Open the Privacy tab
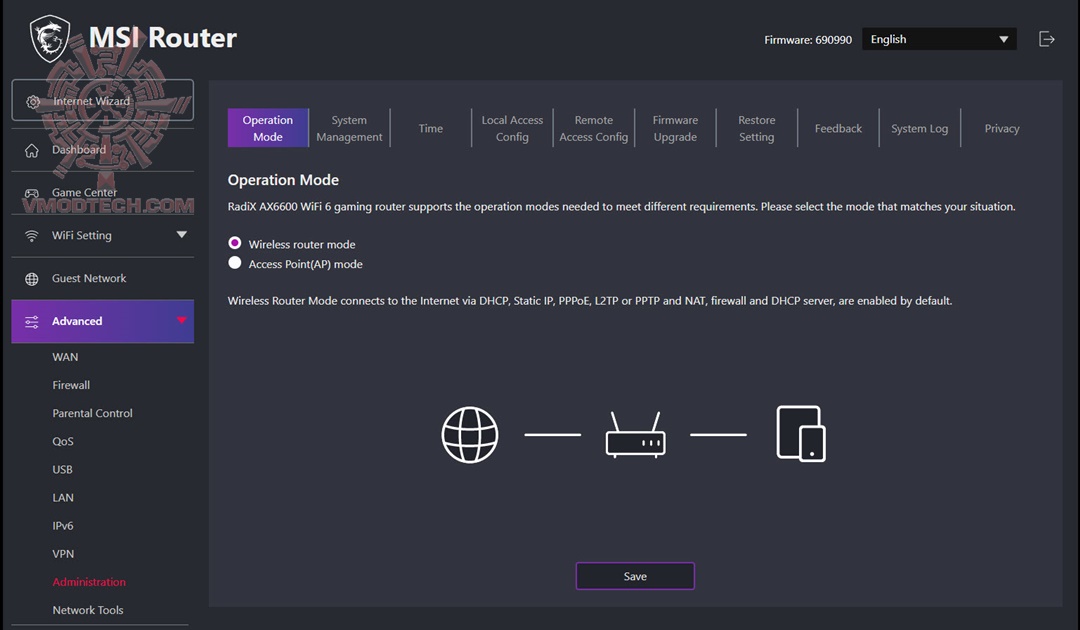1080x630 pixels. pyautogui.click(x=1001, y=128)
